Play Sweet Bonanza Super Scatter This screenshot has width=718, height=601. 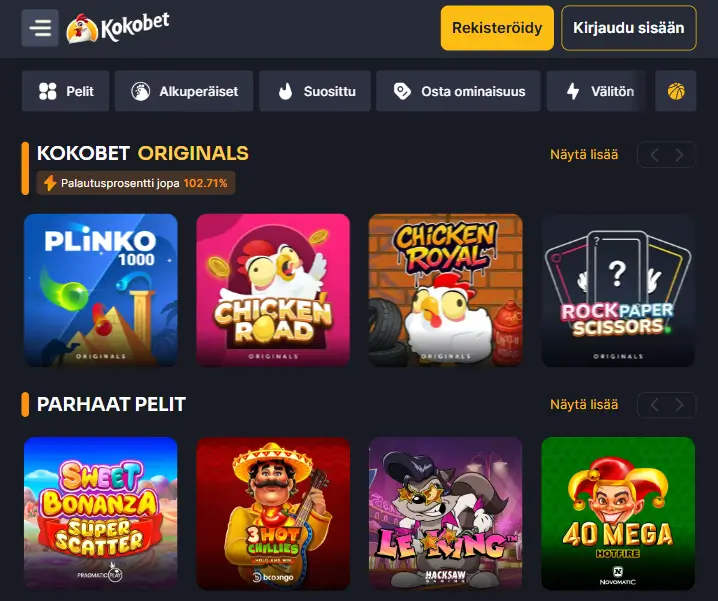tap(101, 514)
